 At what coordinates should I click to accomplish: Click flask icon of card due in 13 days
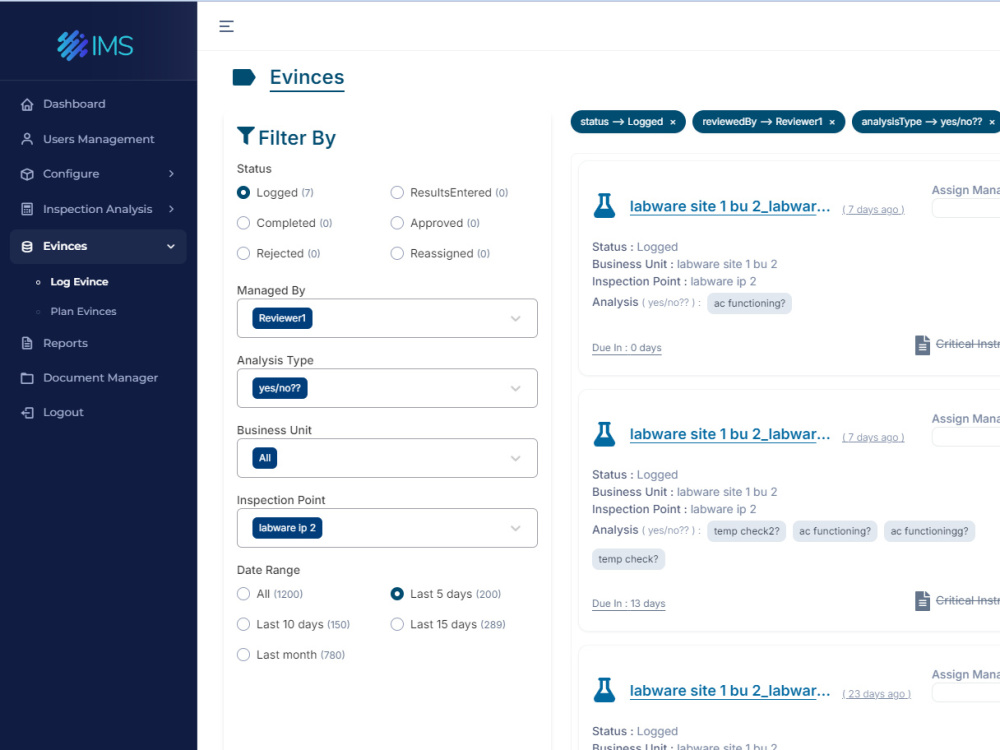[x=605, y=434]
